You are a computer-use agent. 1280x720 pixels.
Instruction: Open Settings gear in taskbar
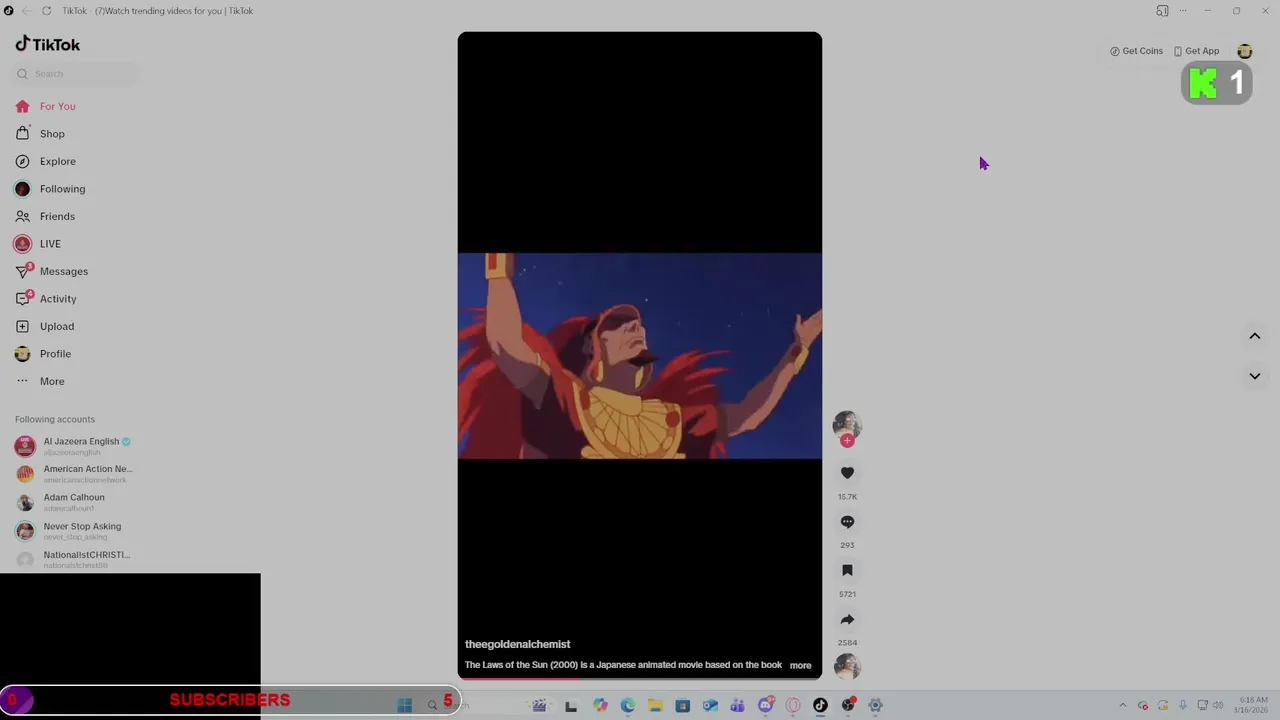(x=875, y=705)
